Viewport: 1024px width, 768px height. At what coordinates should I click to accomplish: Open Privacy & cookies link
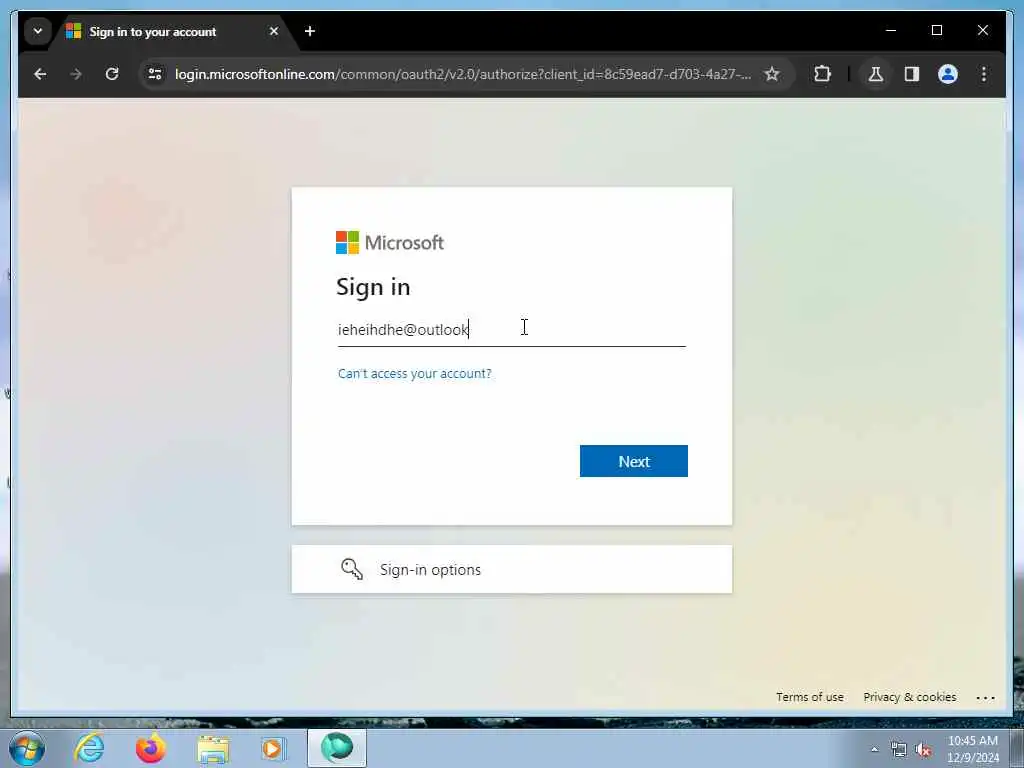point(910,697)
